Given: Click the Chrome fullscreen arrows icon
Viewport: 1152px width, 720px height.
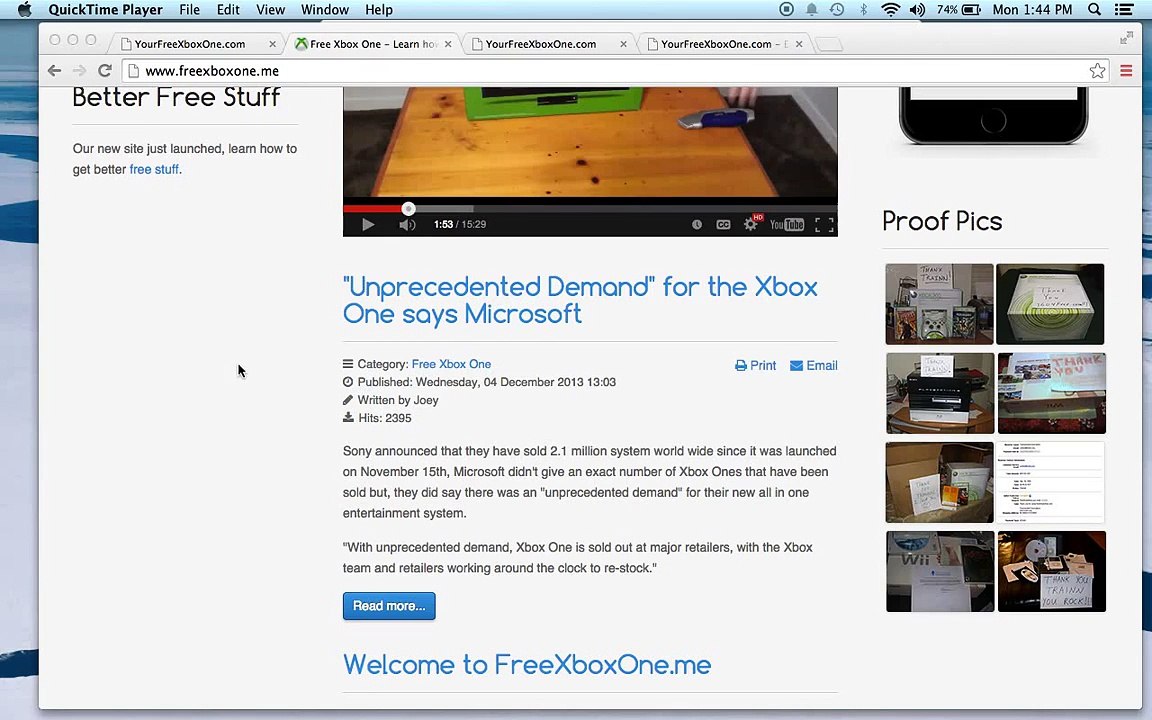Looking at the screenshot, I should point(1126,37).
